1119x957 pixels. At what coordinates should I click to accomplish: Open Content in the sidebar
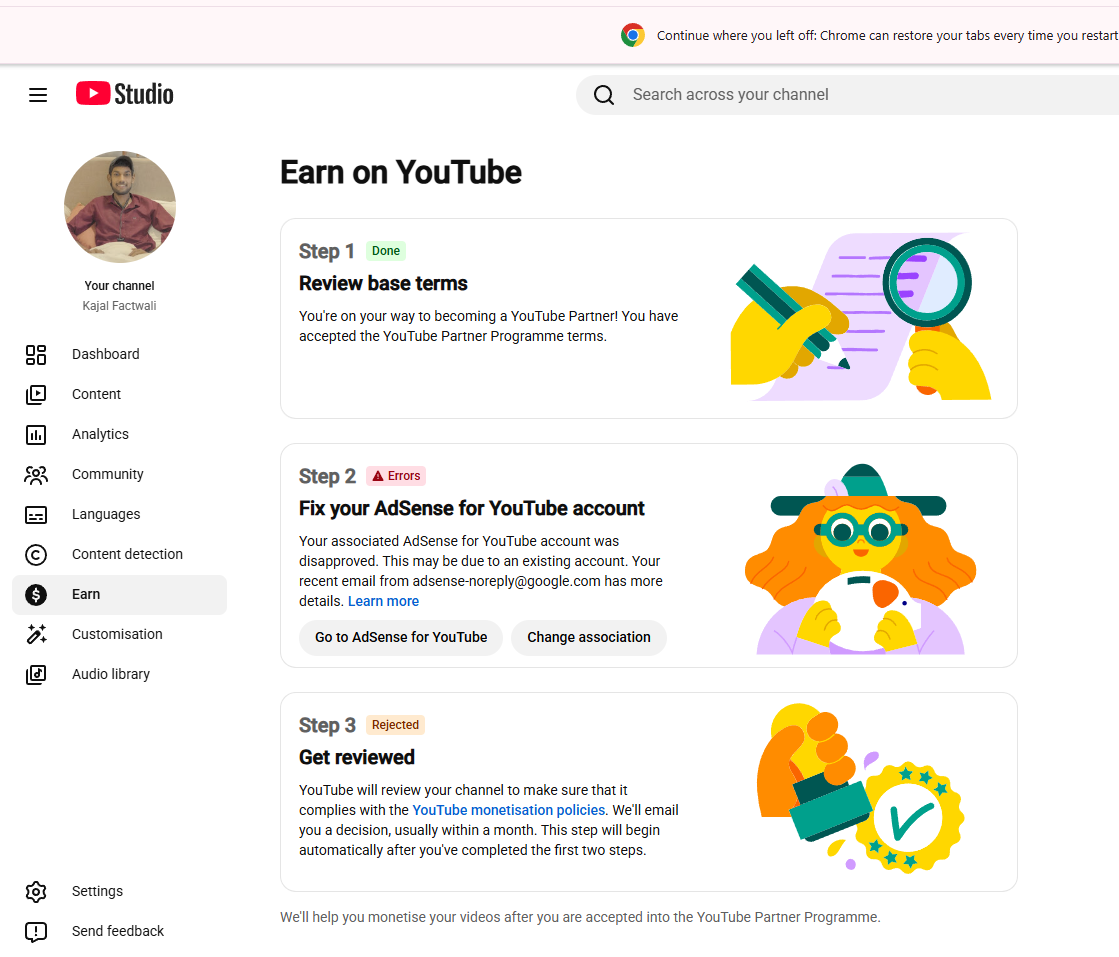(119, 395)
